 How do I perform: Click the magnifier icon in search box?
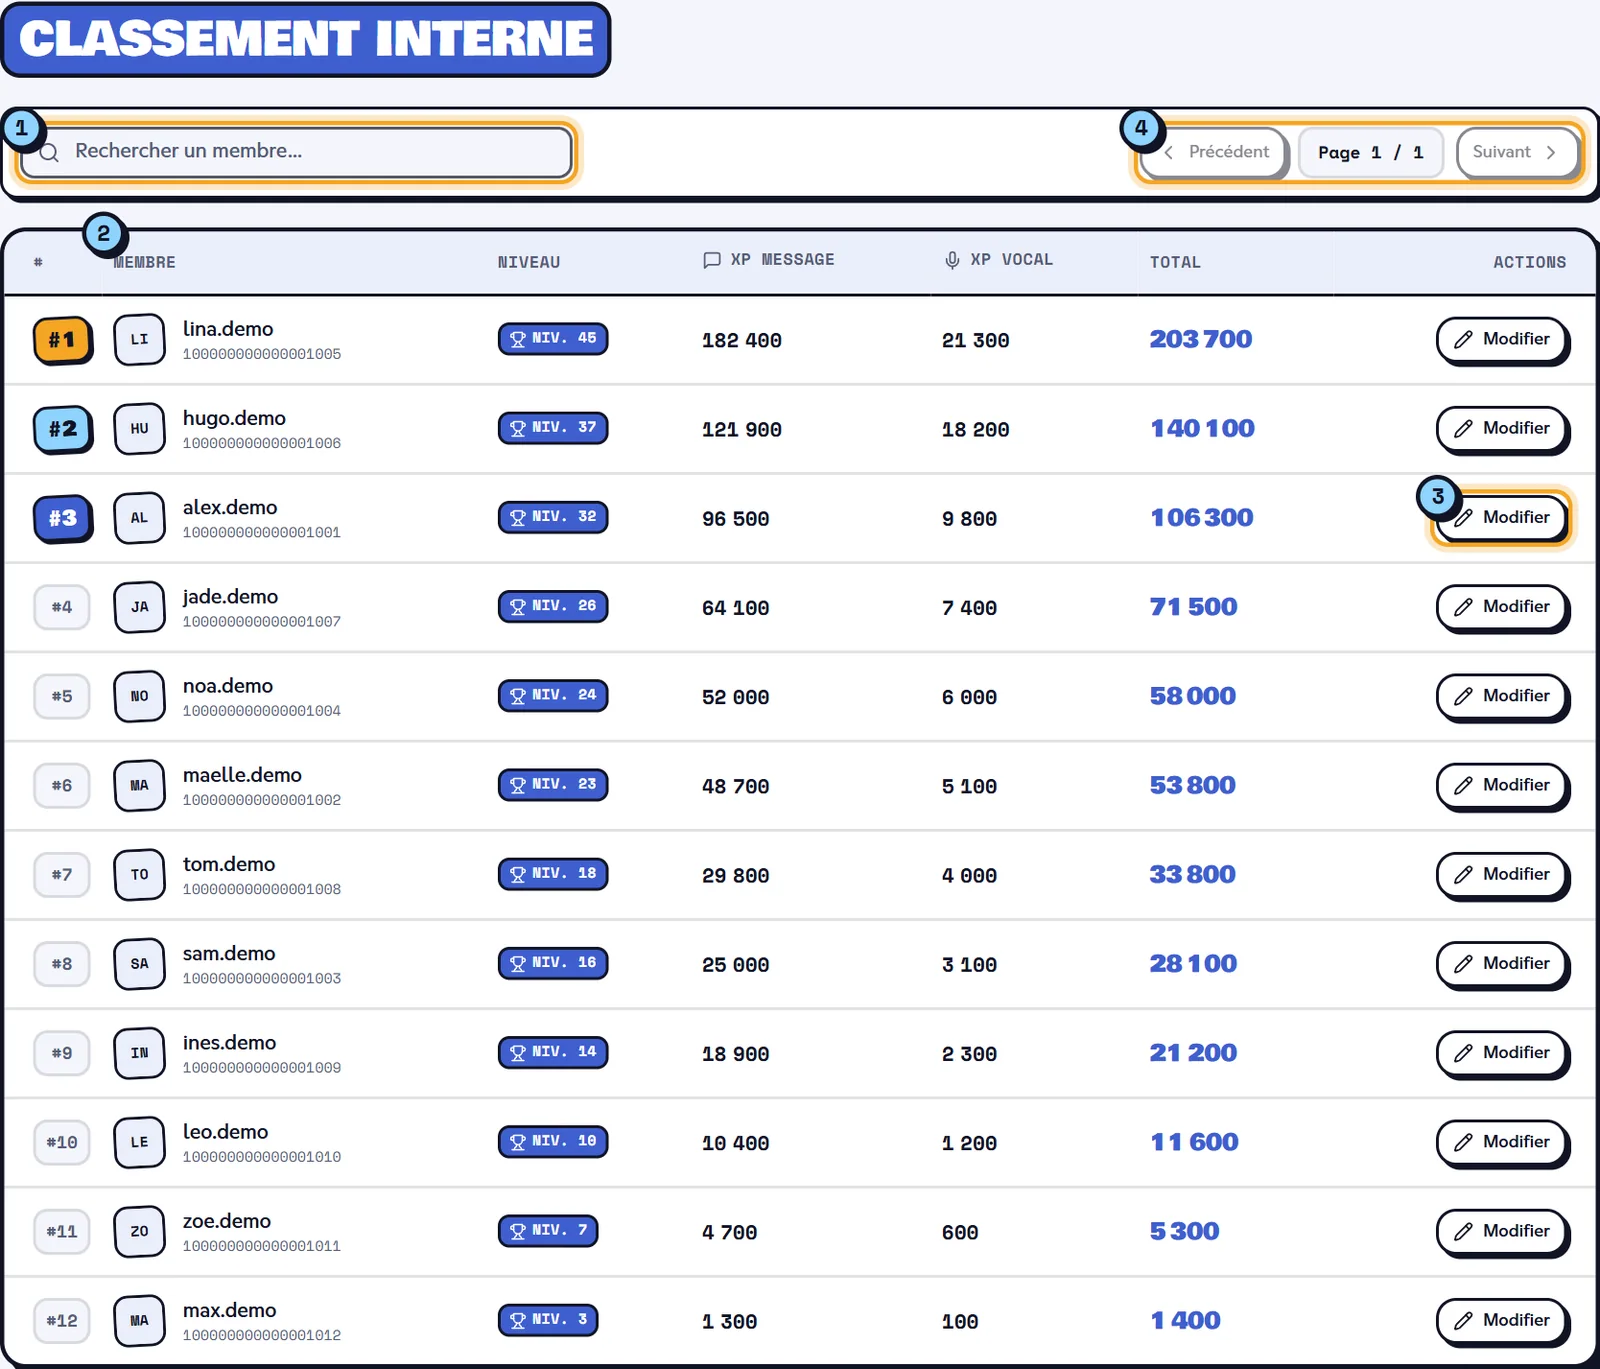pyautogui.click(x=49, y=152)
